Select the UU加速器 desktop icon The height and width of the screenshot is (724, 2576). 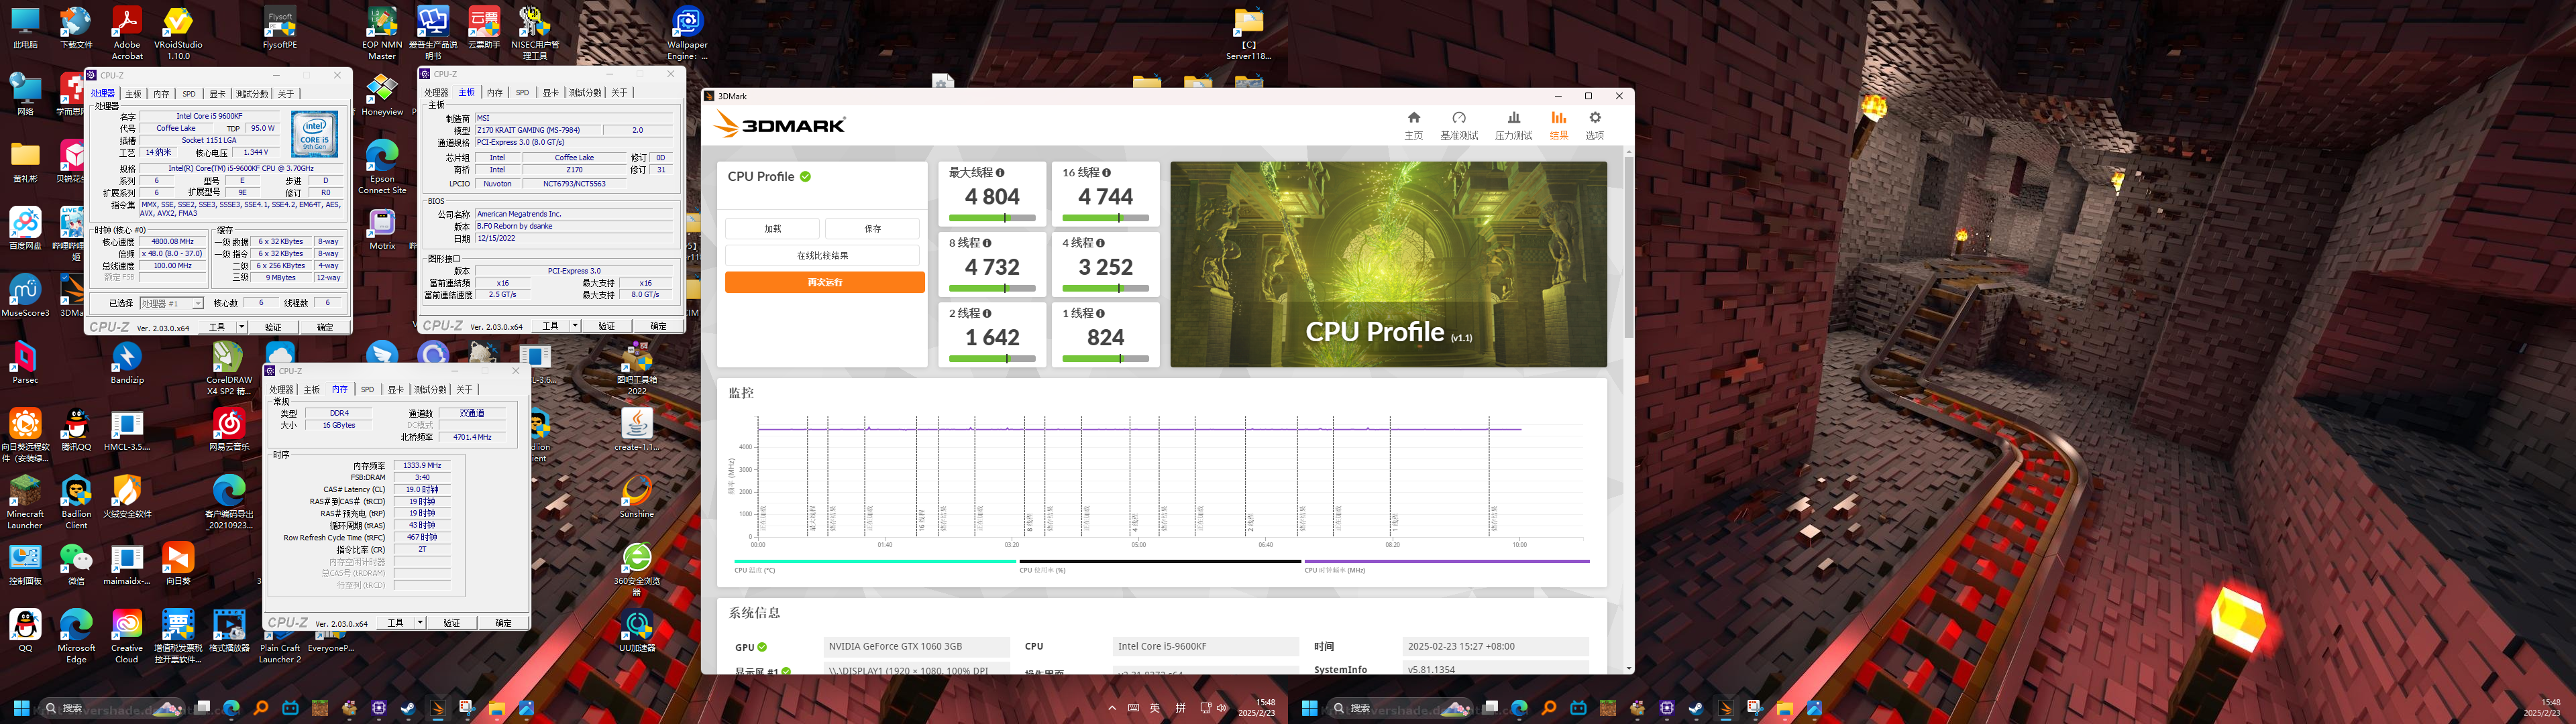point(636,631)
